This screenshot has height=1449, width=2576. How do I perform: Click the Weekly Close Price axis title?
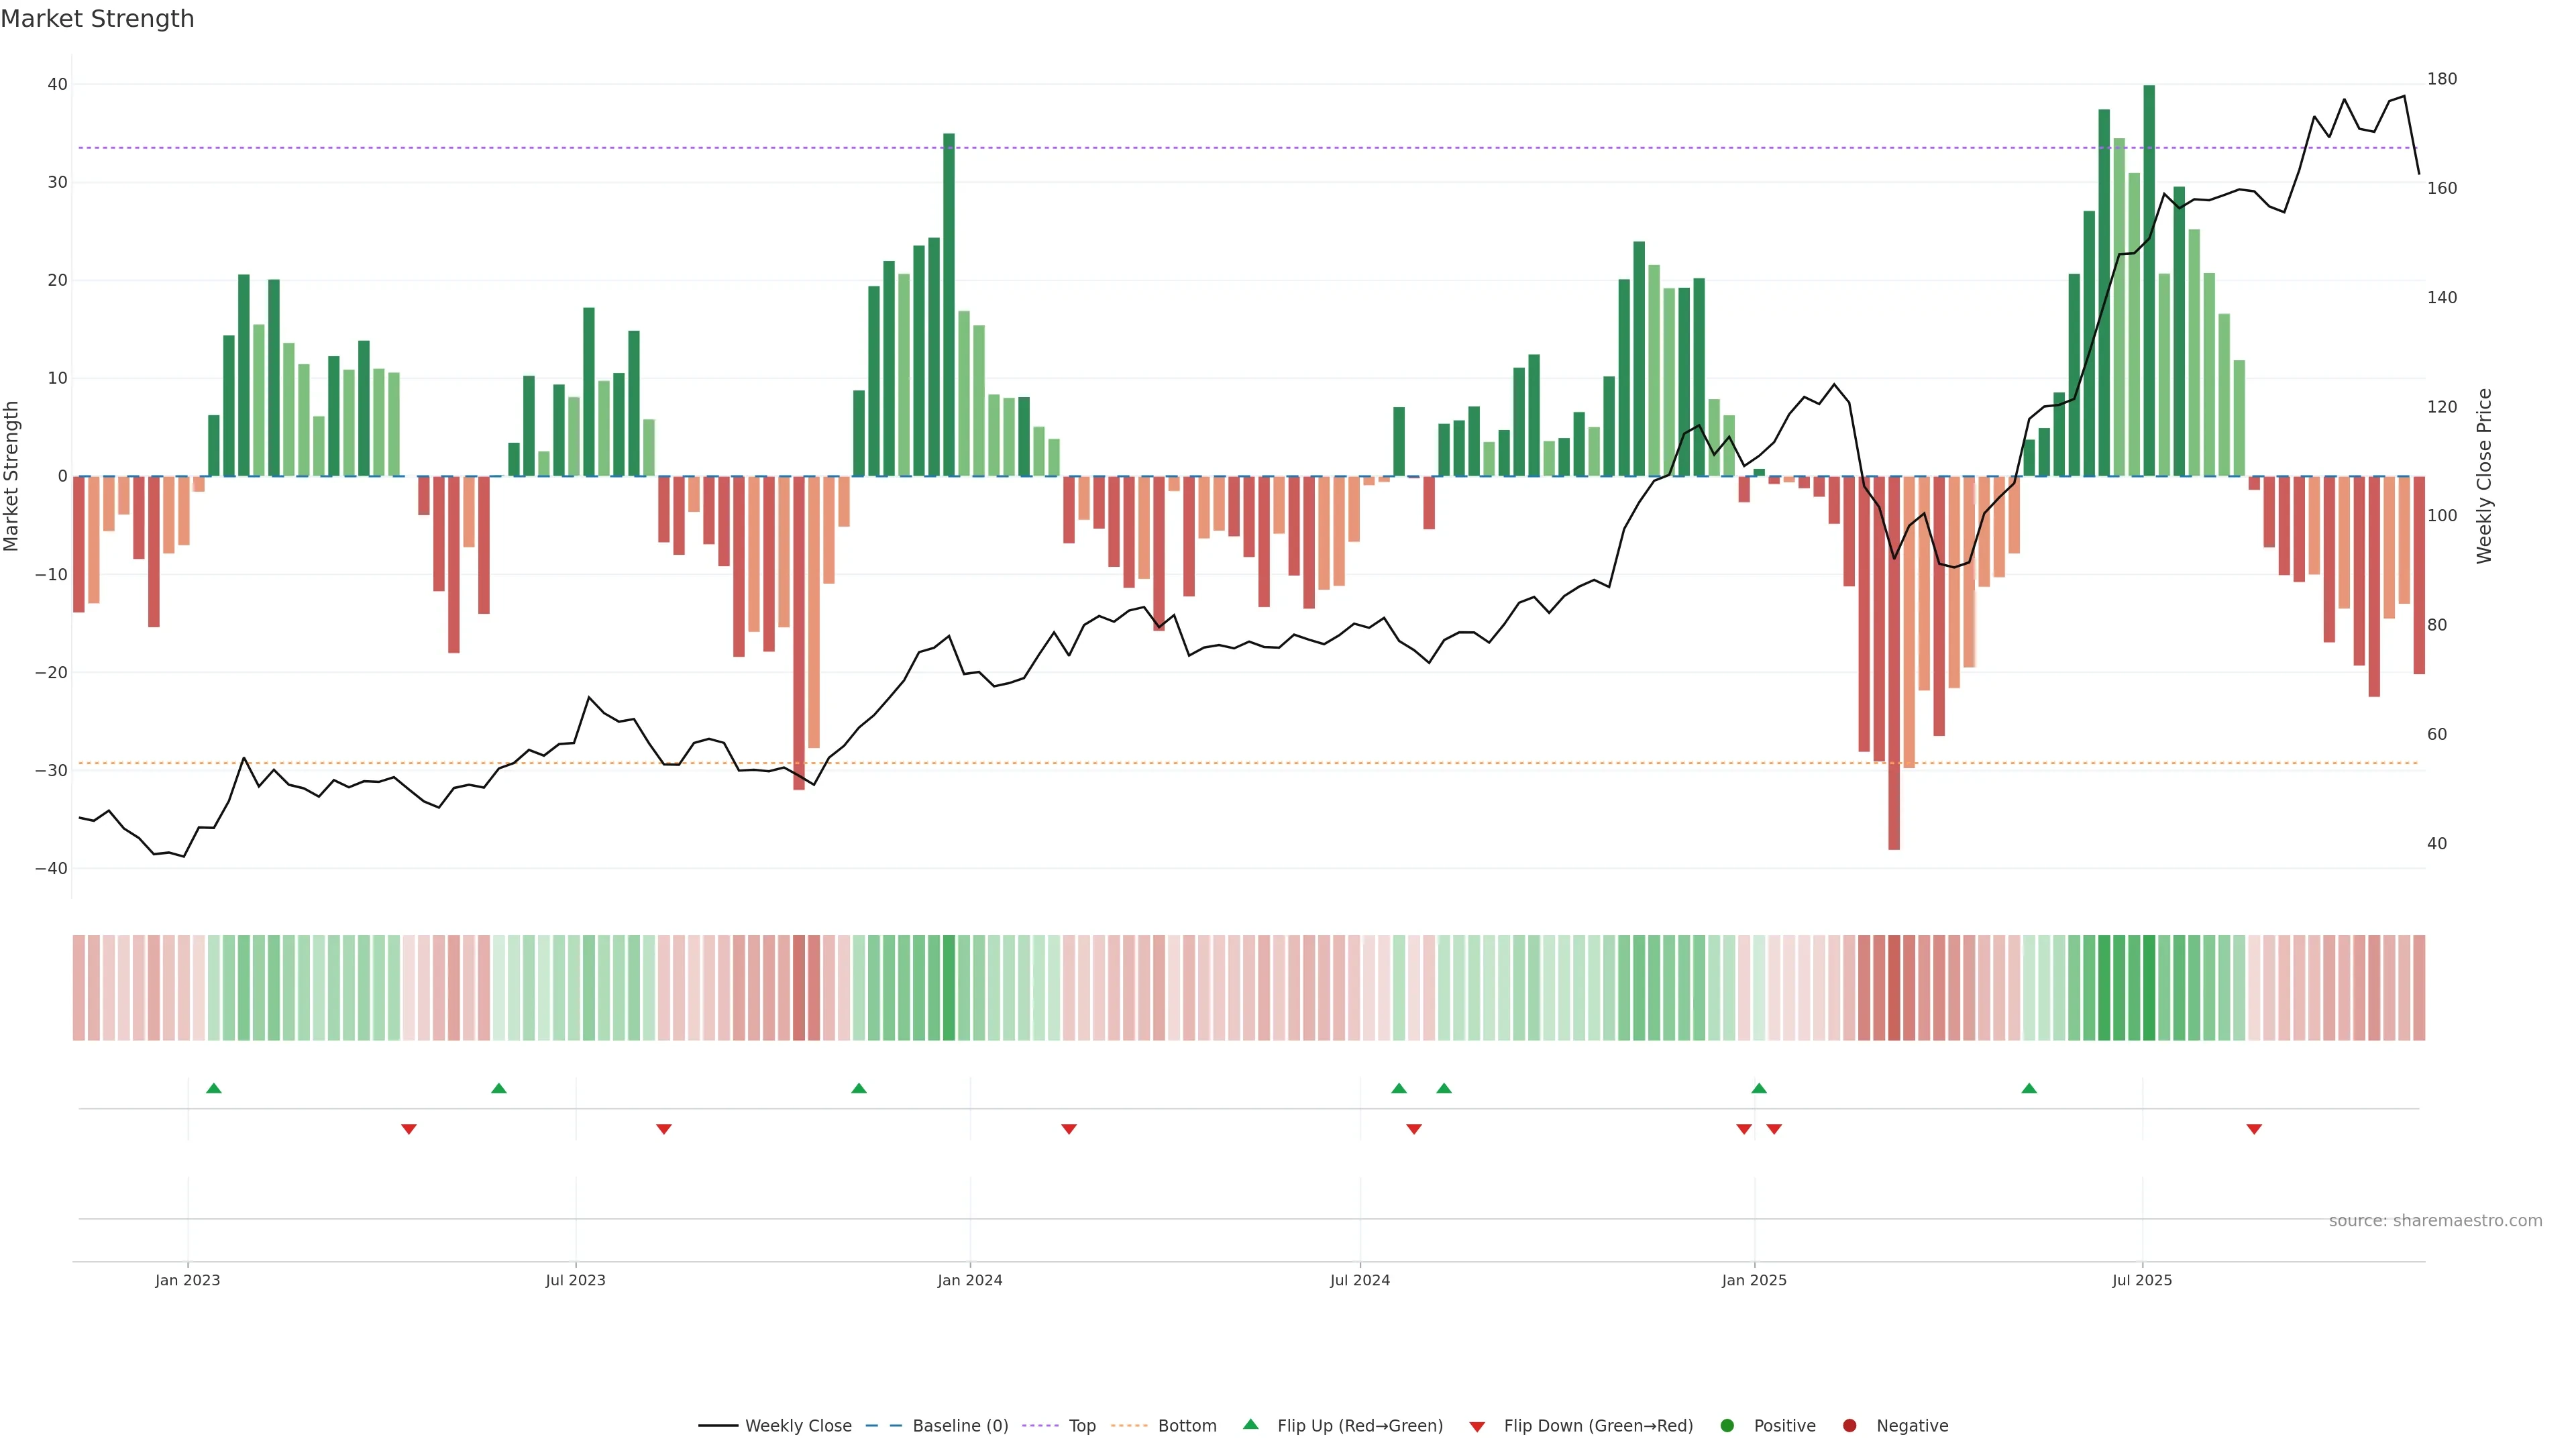2485,476
